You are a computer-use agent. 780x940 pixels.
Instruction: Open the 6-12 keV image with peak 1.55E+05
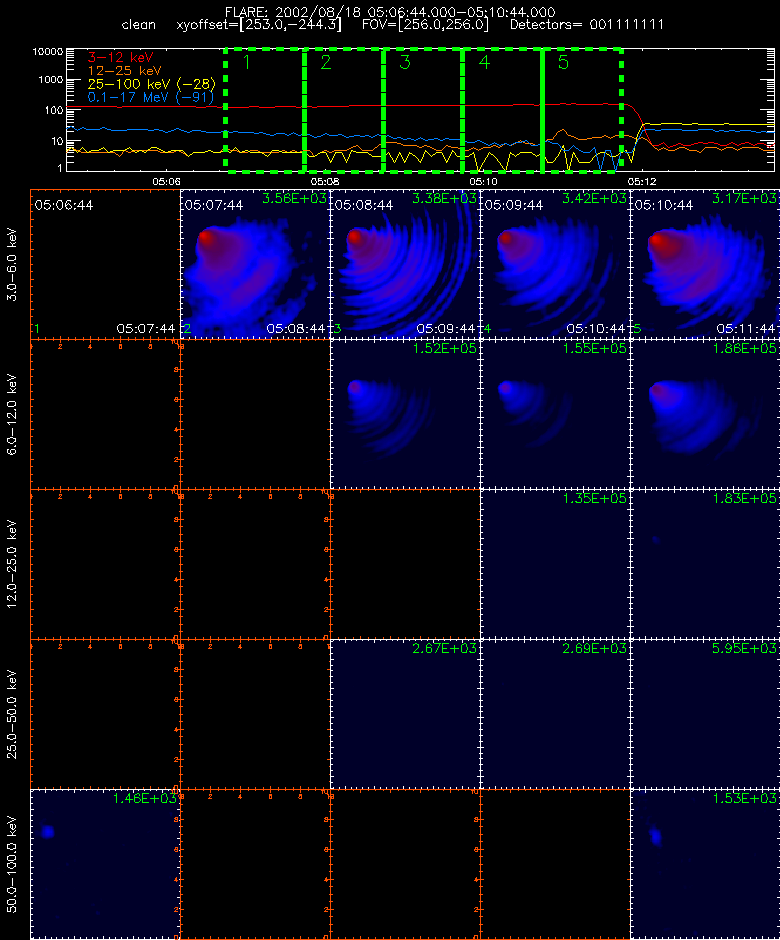point(555,414)
